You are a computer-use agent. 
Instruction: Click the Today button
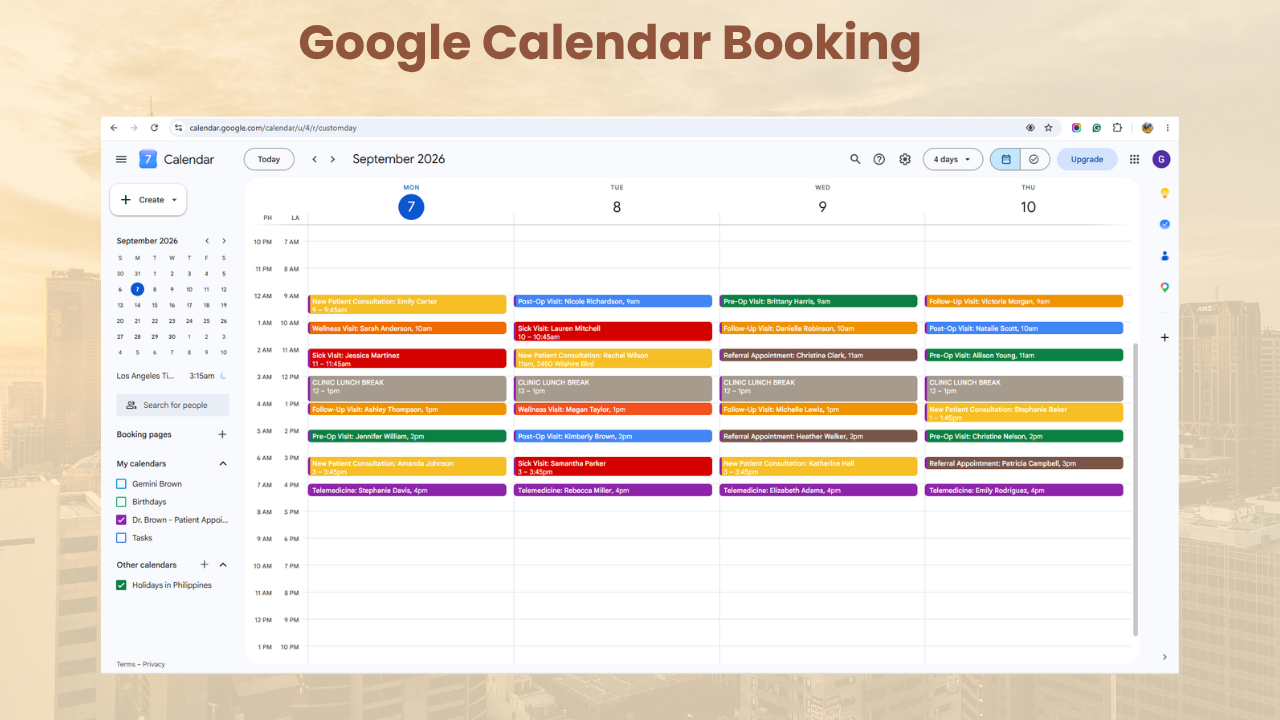269,159
